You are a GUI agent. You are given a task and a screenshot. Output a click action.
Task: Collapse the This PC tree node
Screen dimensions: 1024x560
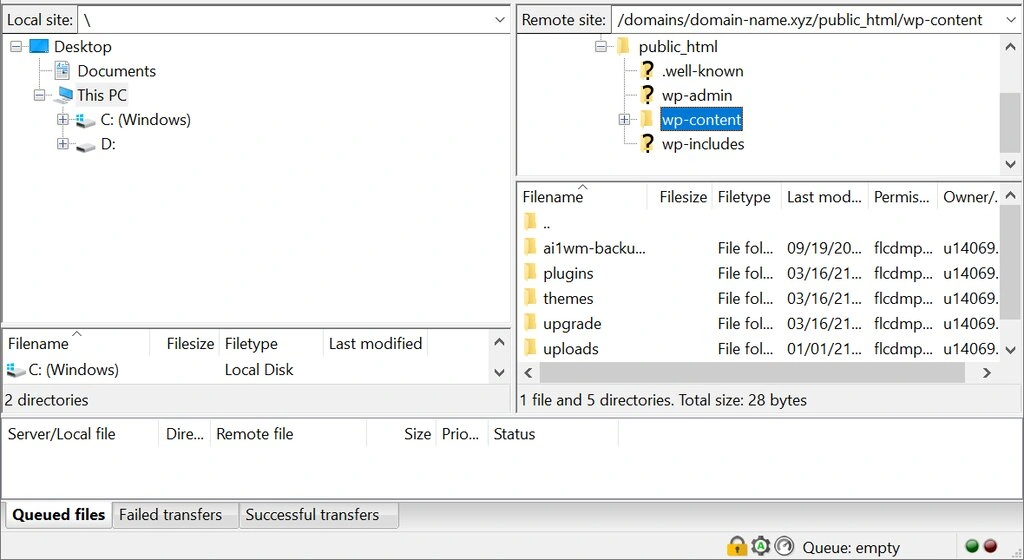[40, 95]
